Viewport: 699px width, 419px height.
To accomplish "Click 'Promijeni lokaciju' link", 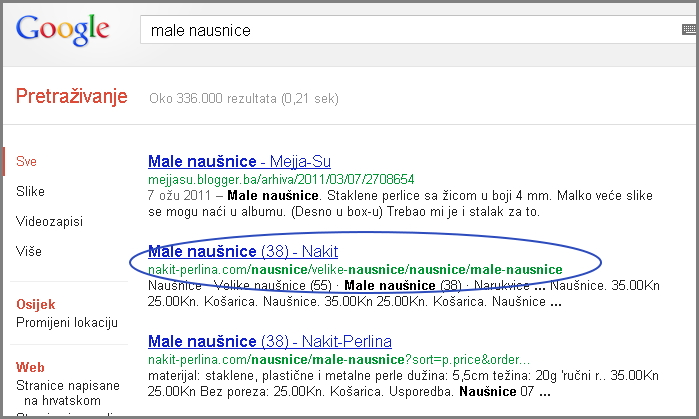I will coord(67,322).
